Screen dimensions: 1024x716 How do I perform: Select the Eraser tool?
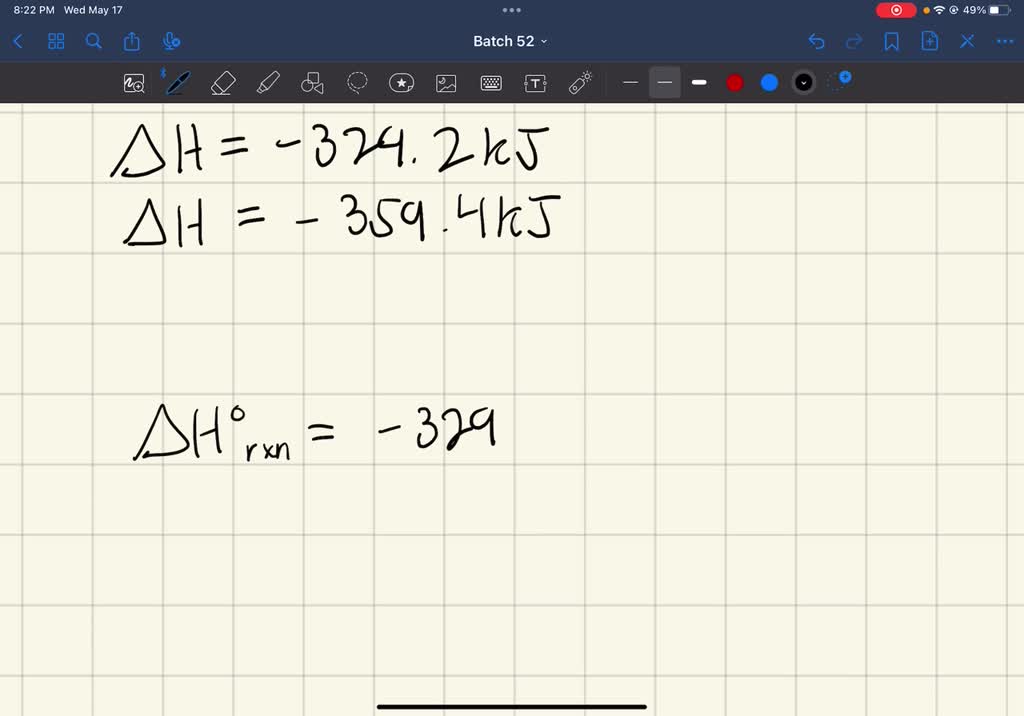222,83
